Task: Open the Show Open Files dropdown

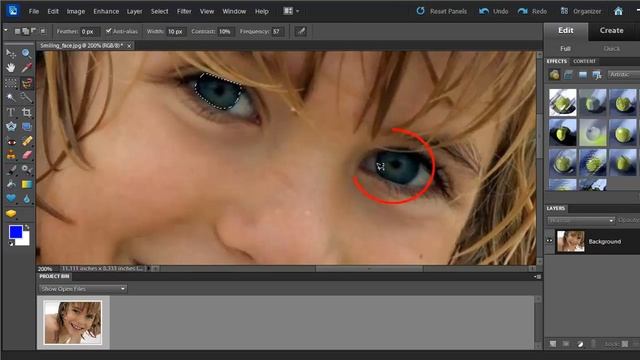Action: [83, 289]
